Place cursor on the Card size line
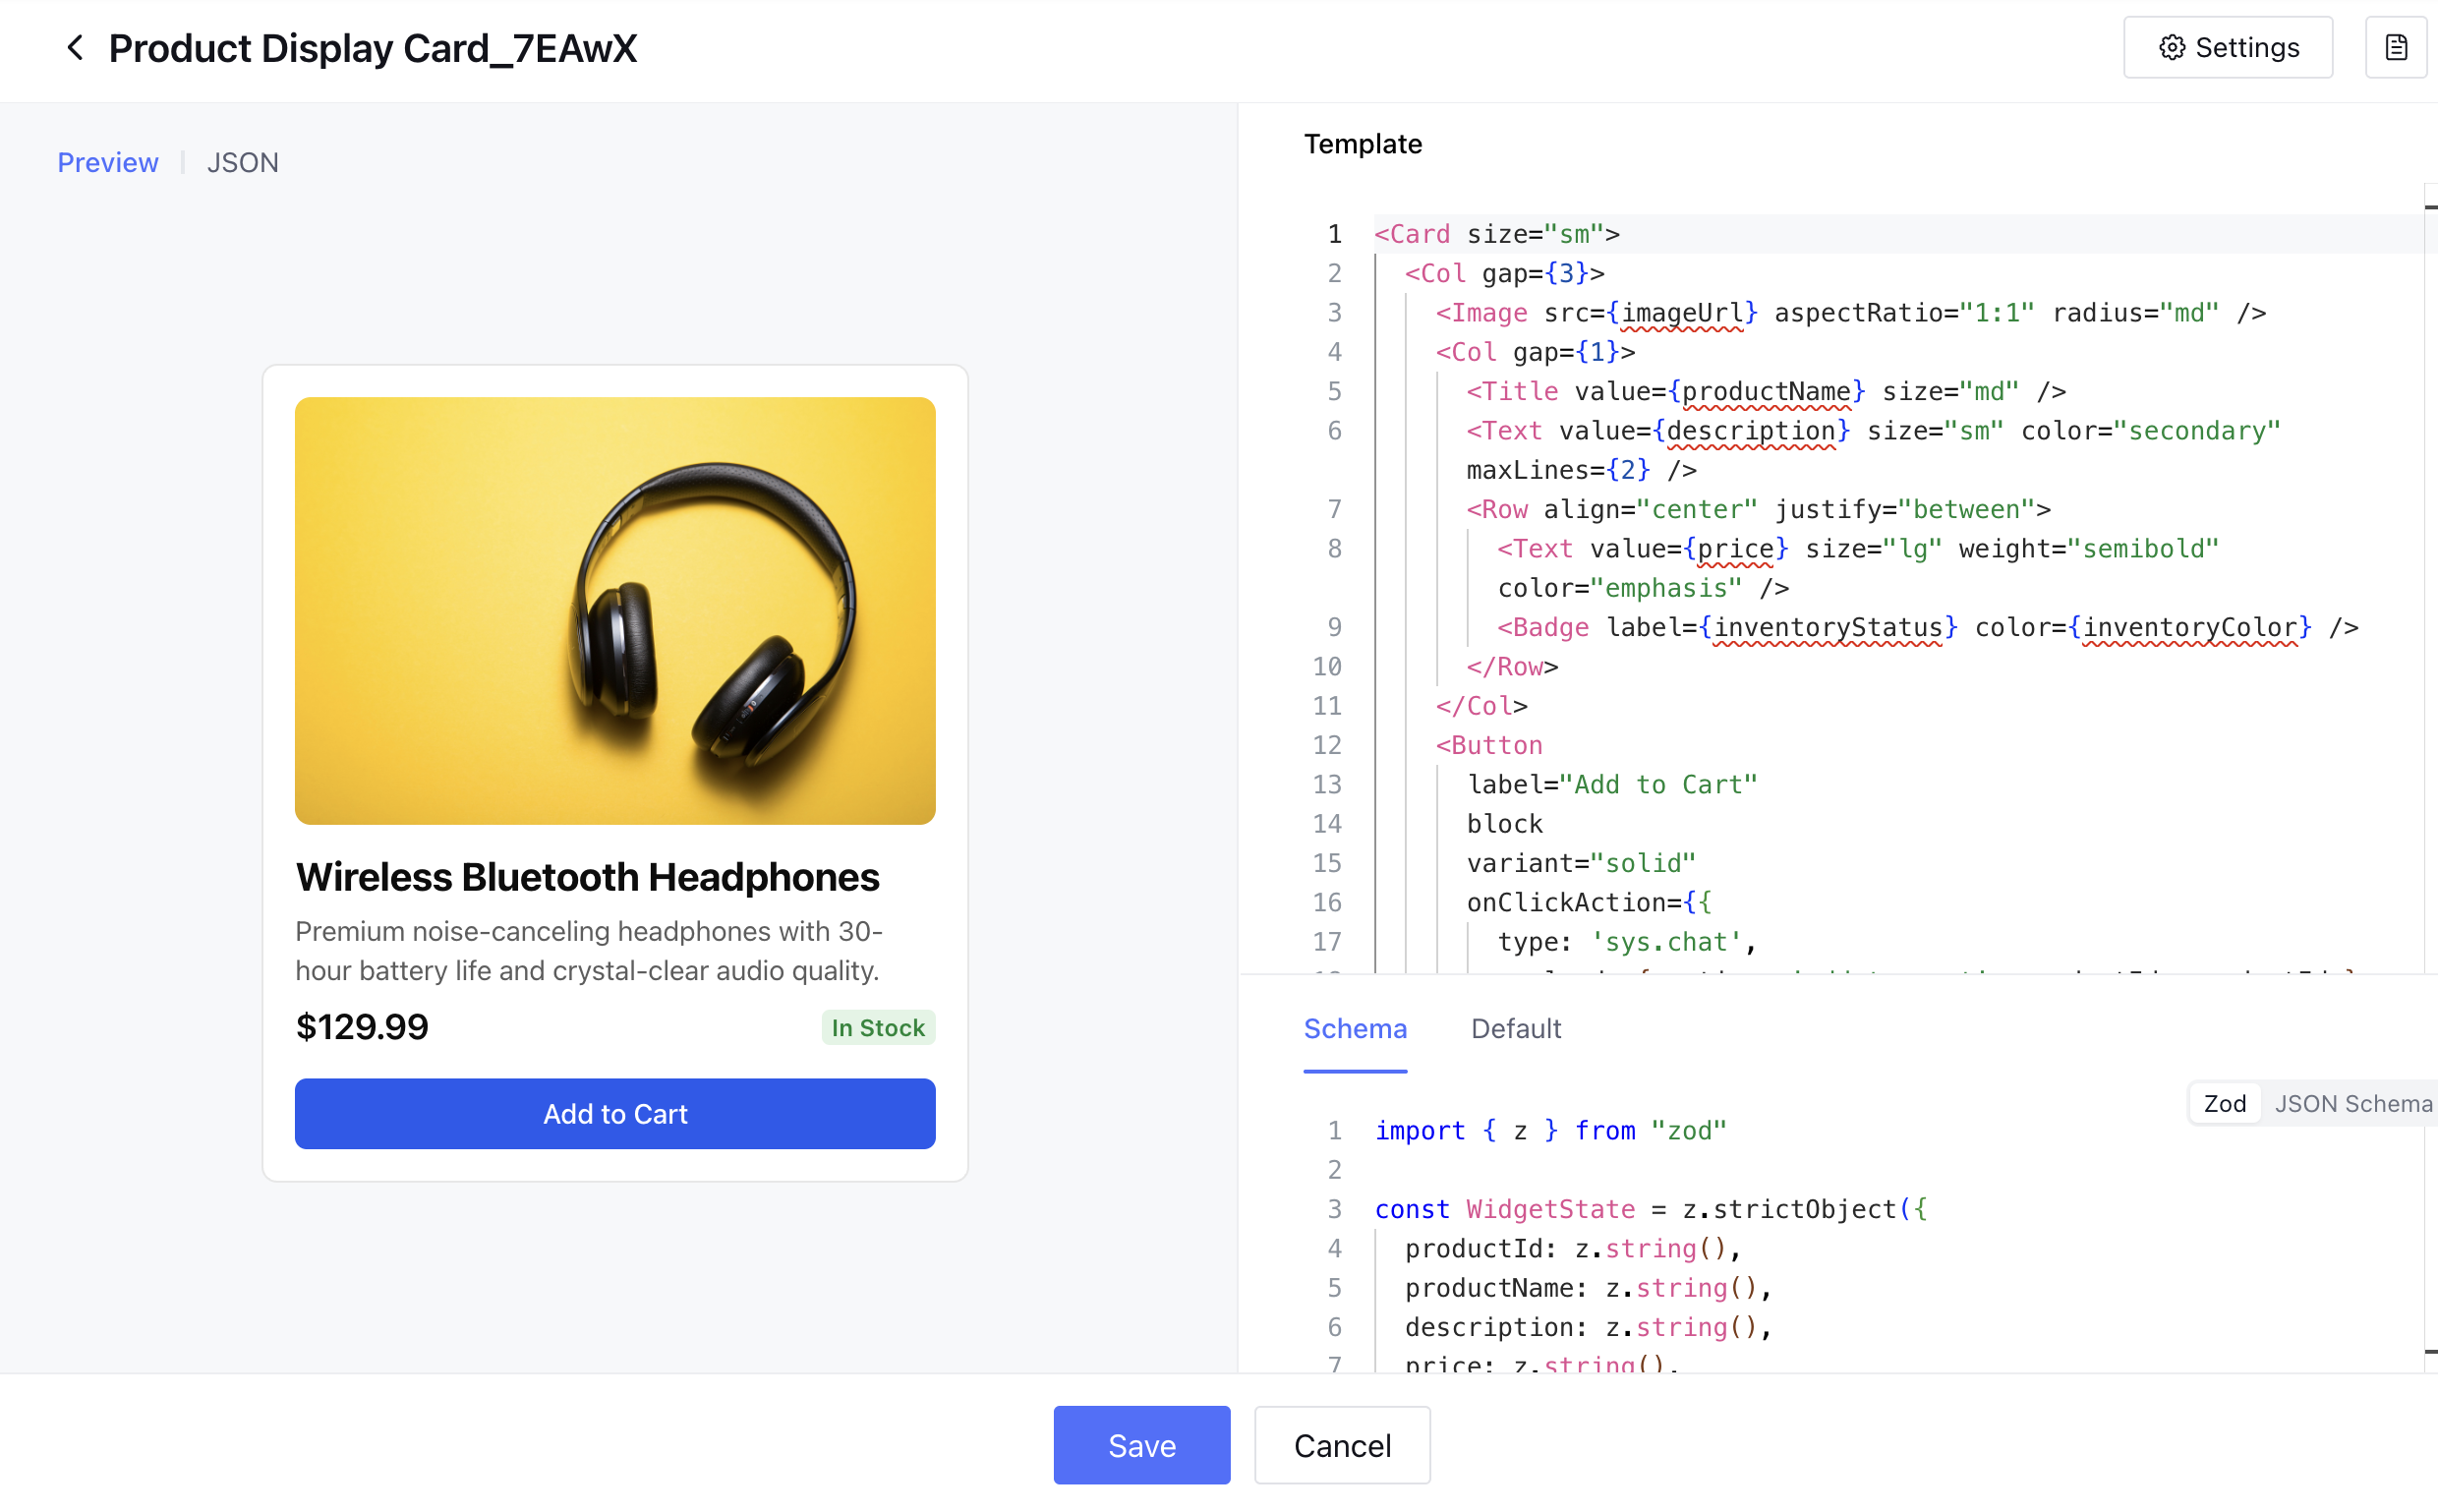Viewport: 2438px width, 1512px height. 1496,234
